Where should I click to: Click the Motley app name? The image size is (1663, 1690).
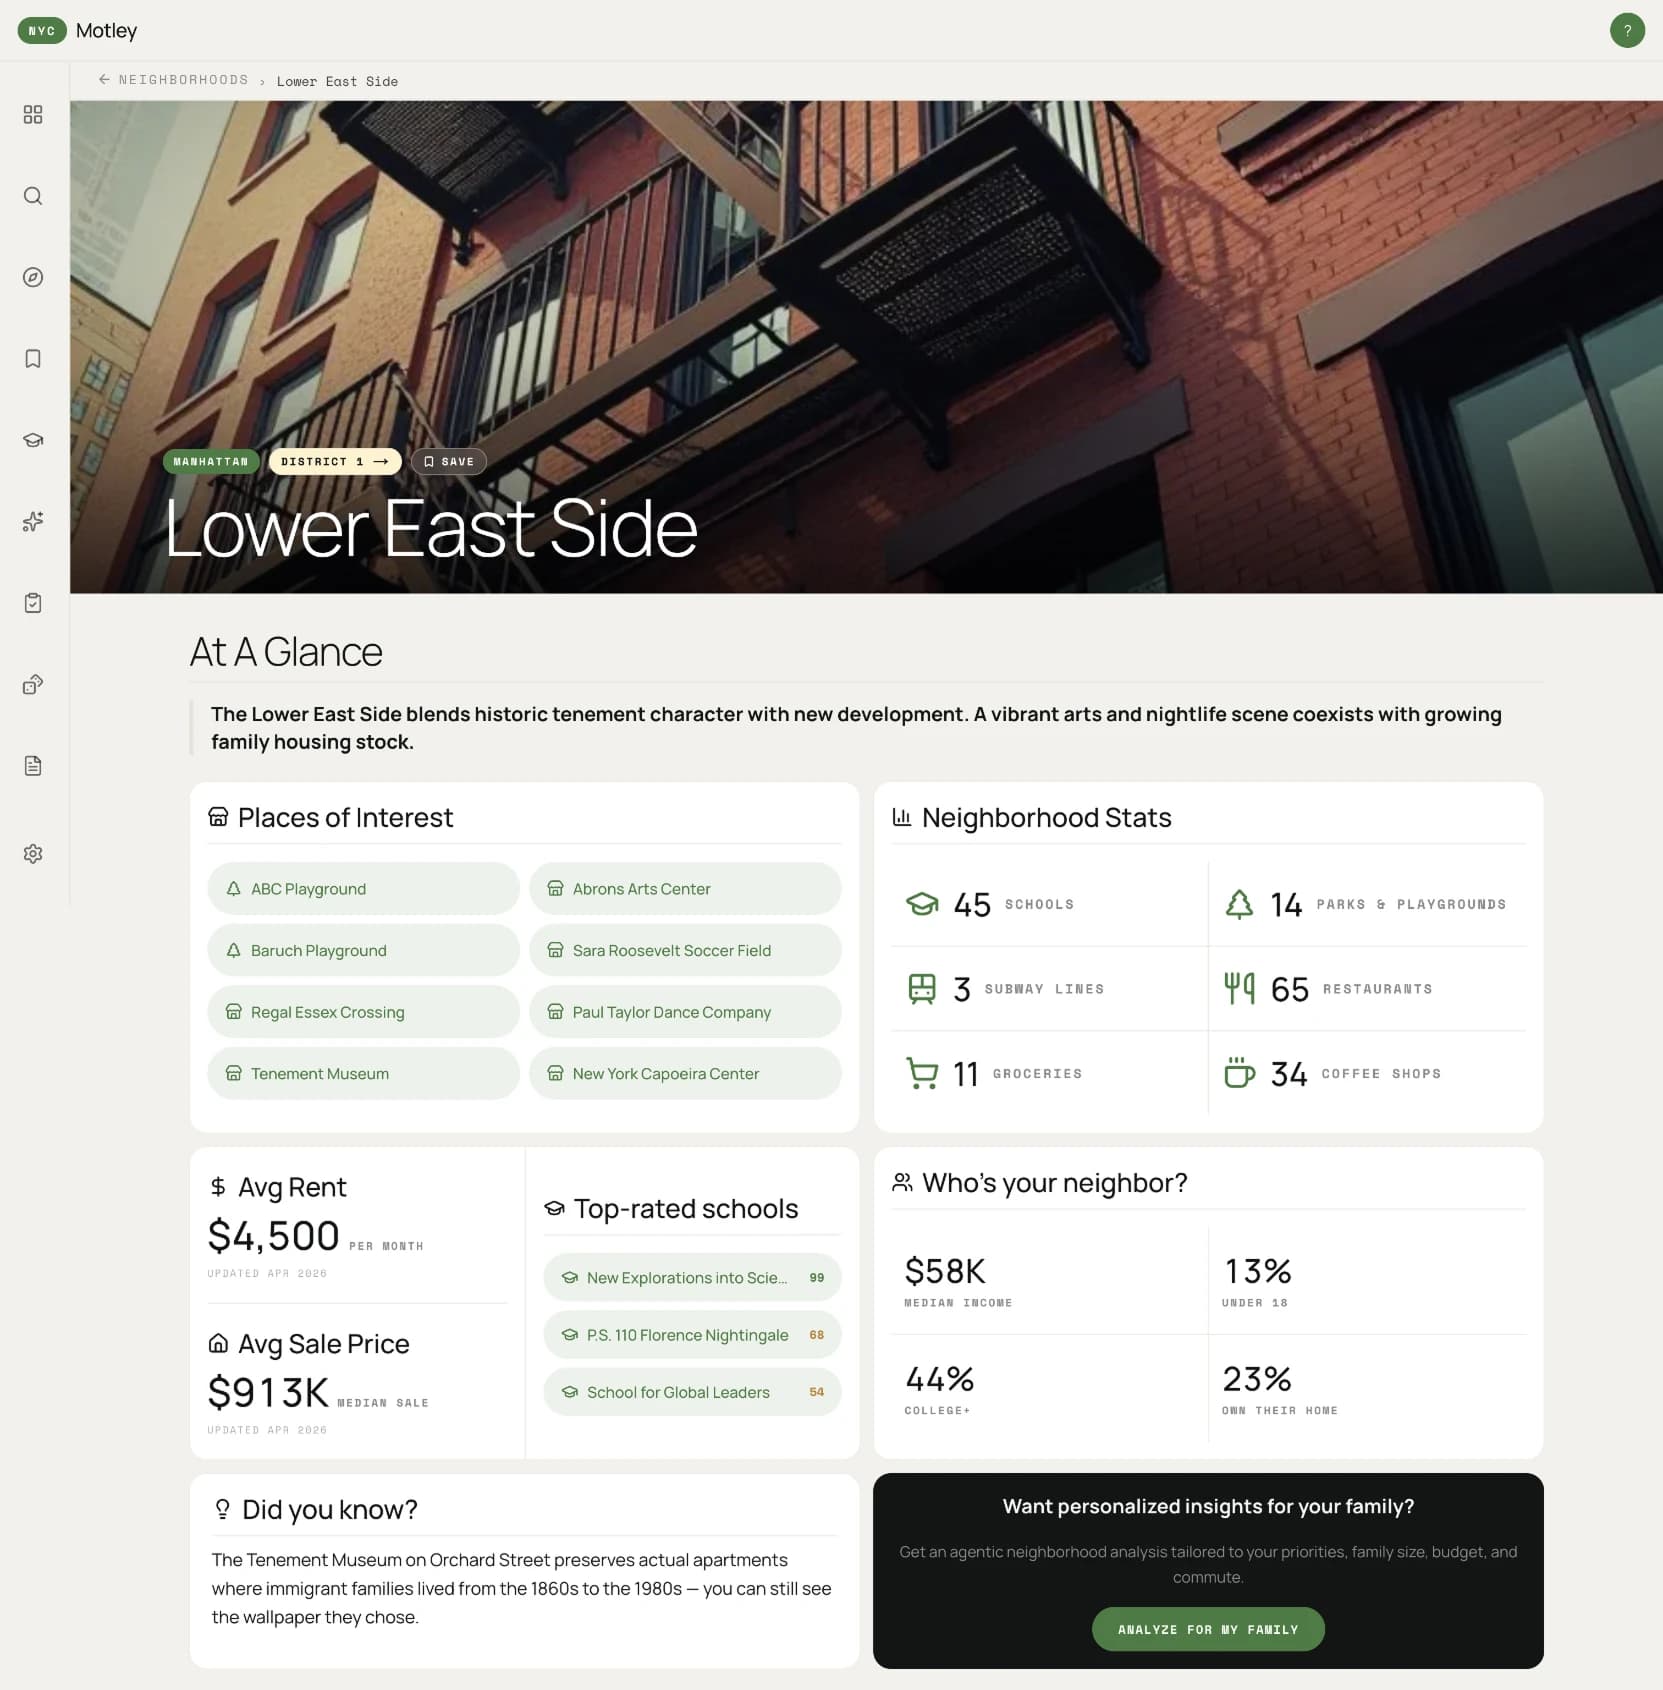(x=106, y=31)
